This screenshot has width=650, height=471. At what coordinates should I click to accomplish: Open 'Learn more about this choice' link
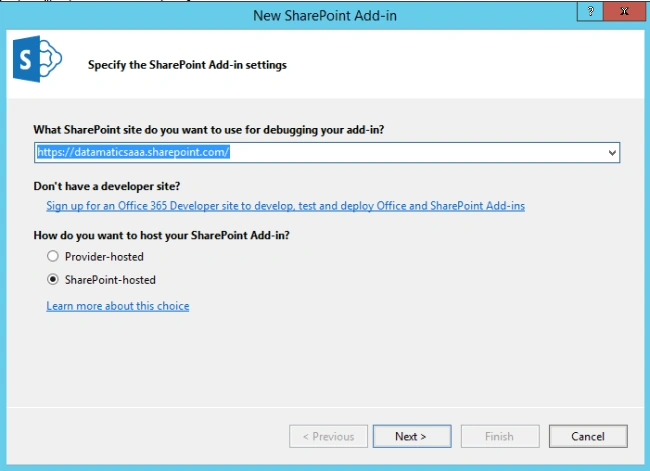pos(118,306)
